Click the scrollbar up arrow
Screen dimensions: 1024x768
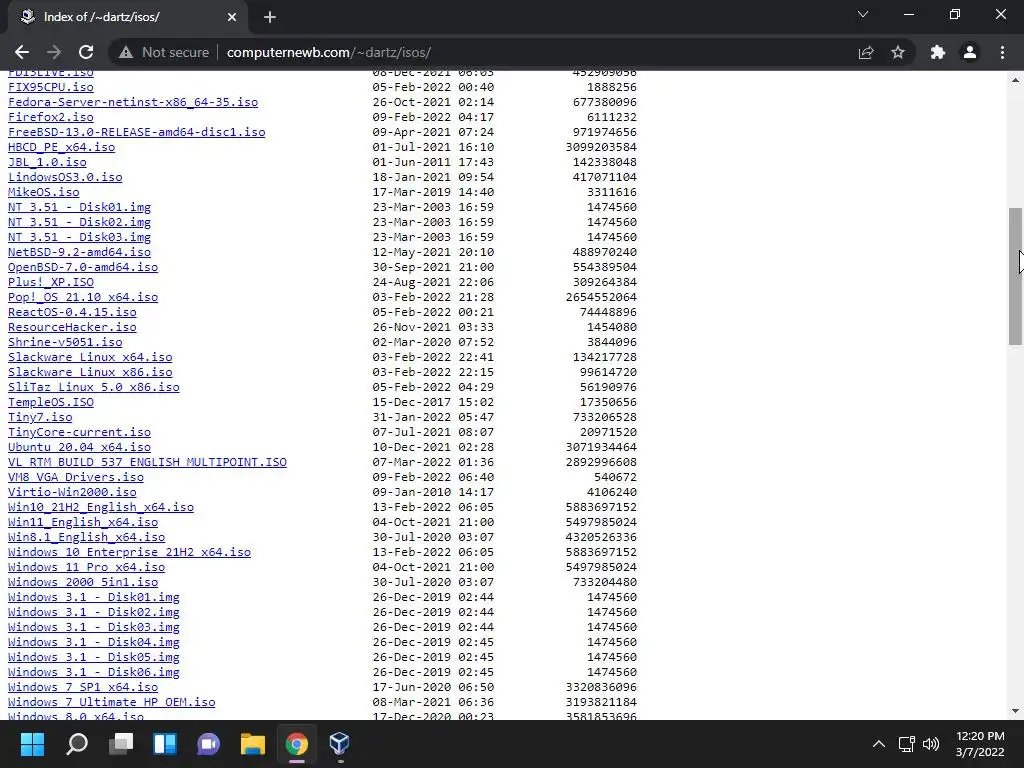click(1015, 80)
